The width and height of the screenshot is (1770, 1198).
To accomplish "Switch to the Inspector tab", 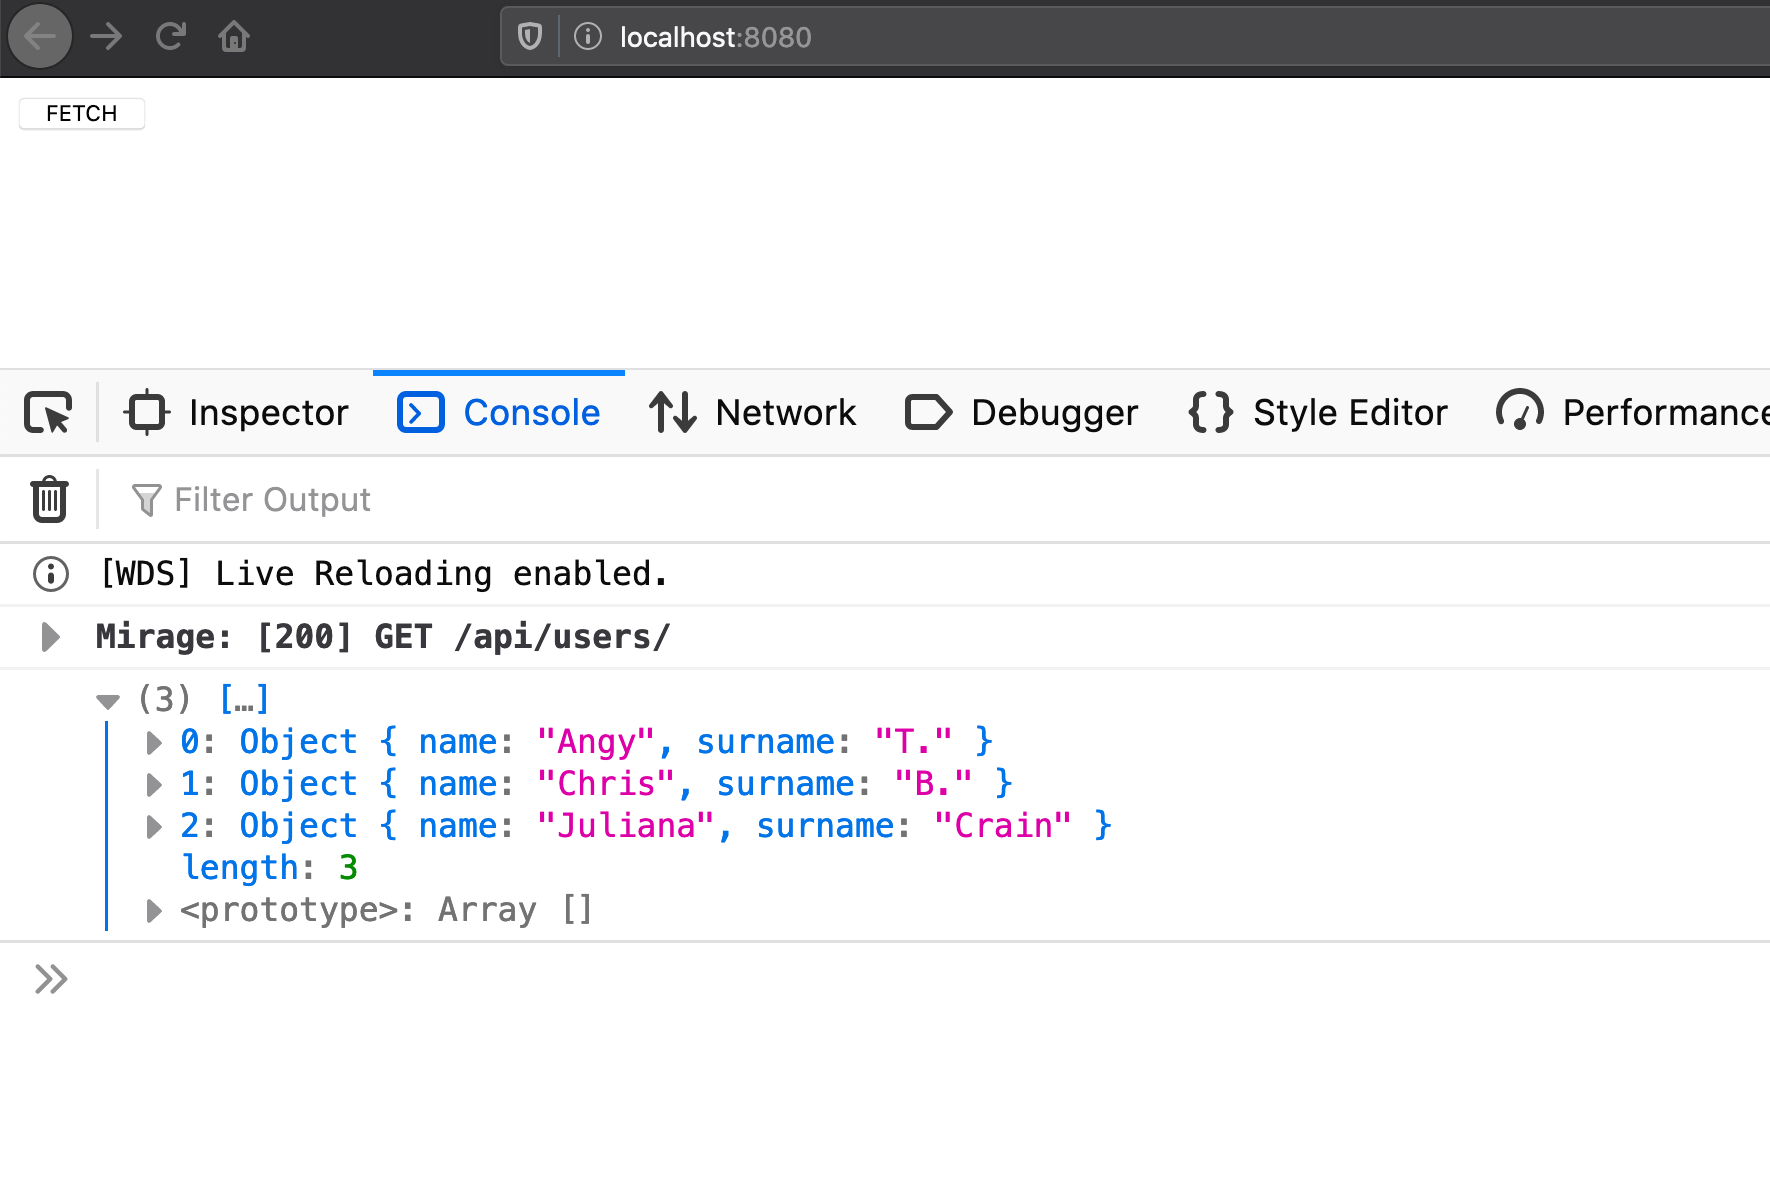I will (237, 412).
